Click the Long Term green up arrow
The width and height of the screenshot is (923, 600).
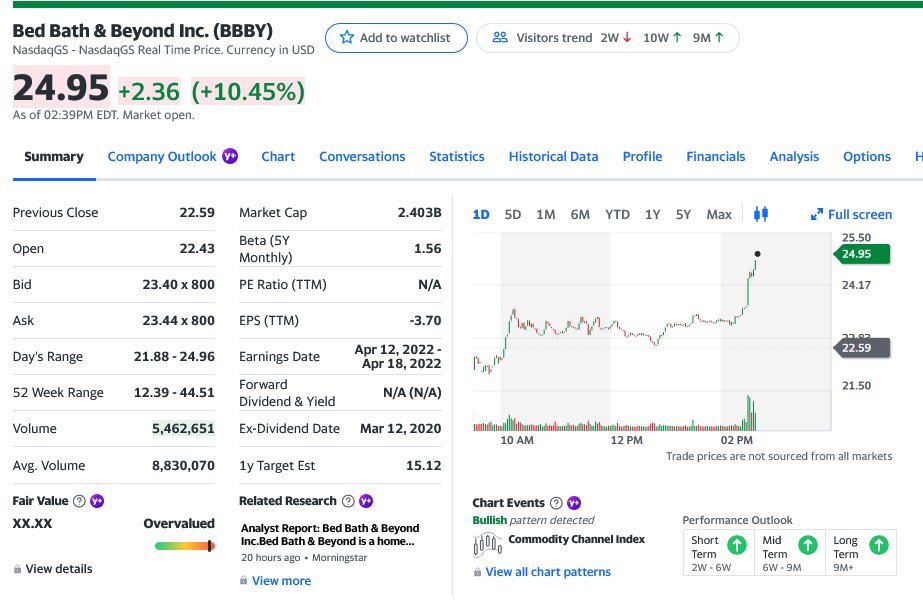click(x=879, y=545)
